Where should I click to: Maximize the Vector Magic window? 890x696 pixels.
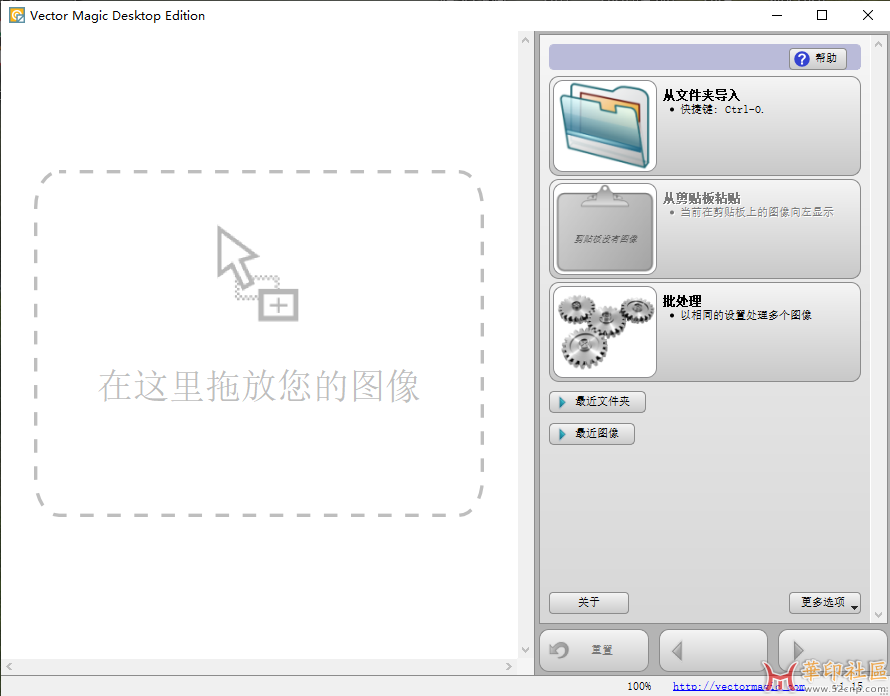[x=822, y=15]
